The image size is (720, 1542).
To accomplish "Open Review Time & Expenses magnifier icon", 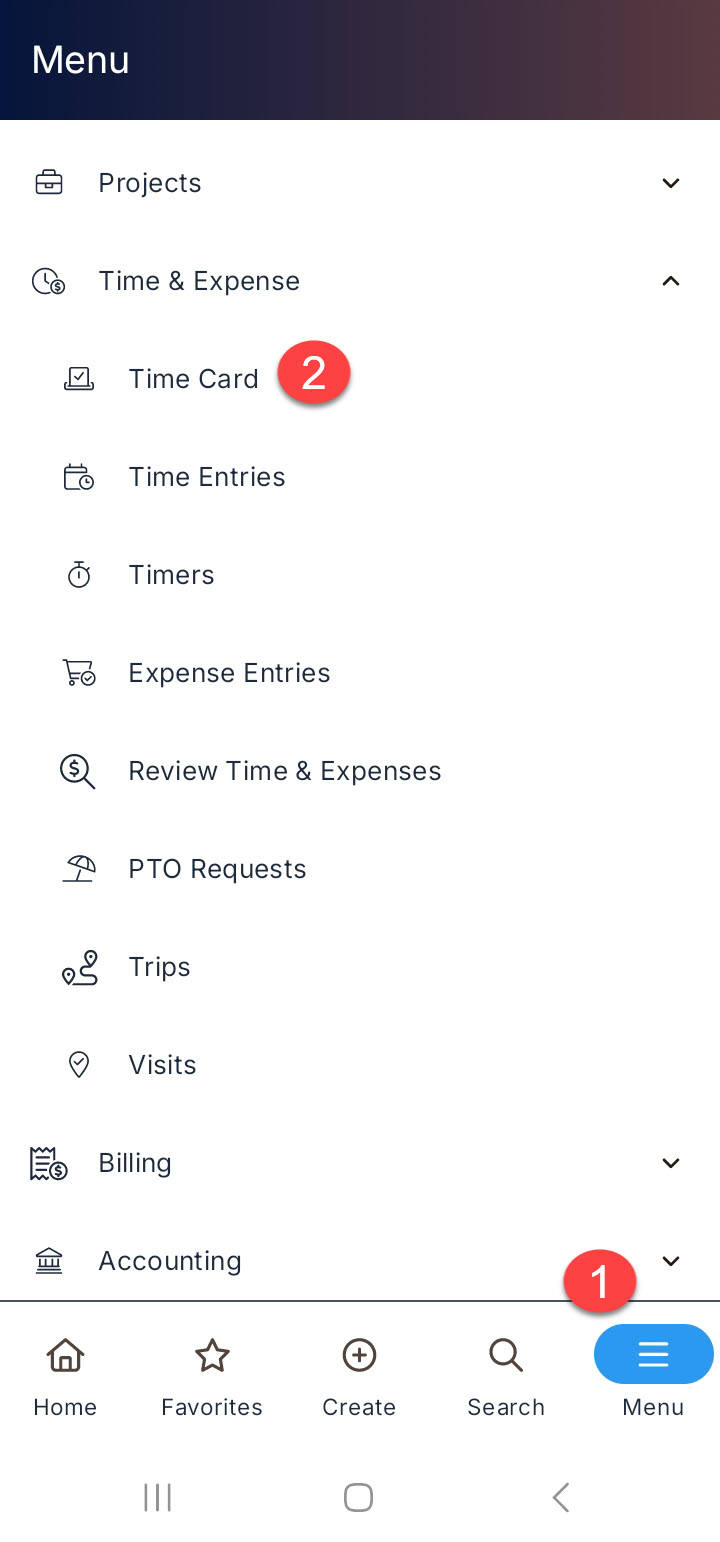I will click(77, 771).
